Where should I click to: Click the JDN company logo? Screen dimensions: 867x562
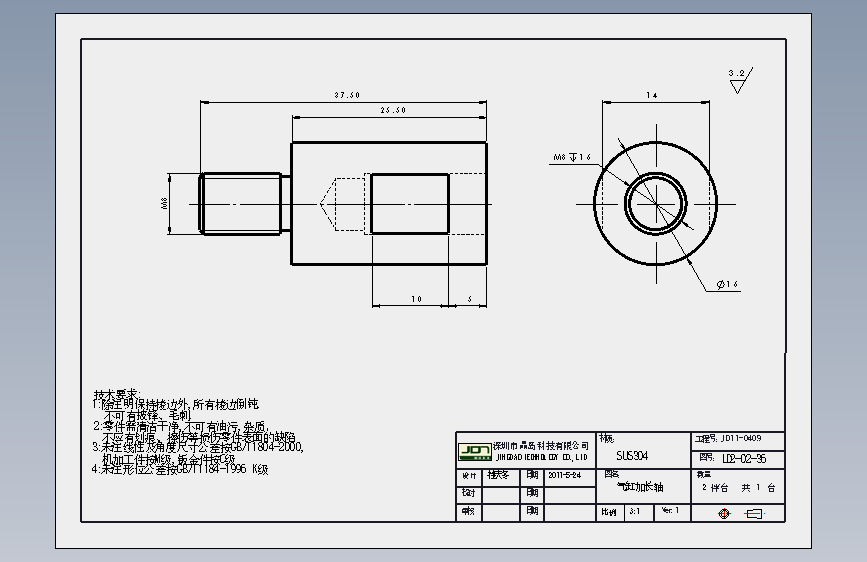(x=475, y=451)
